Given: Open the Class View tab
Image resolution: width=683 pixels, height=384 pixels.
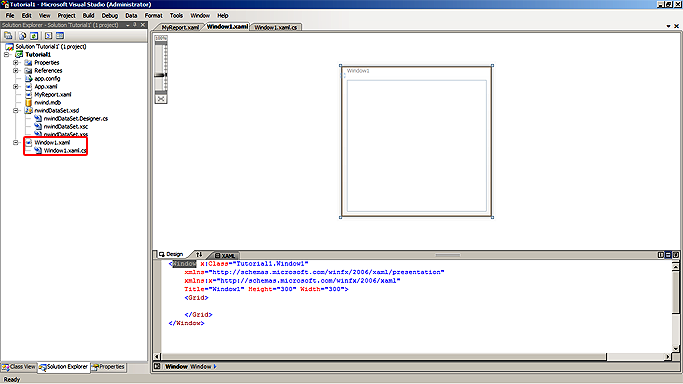Looking at the screenshot, I should (19, 367).
